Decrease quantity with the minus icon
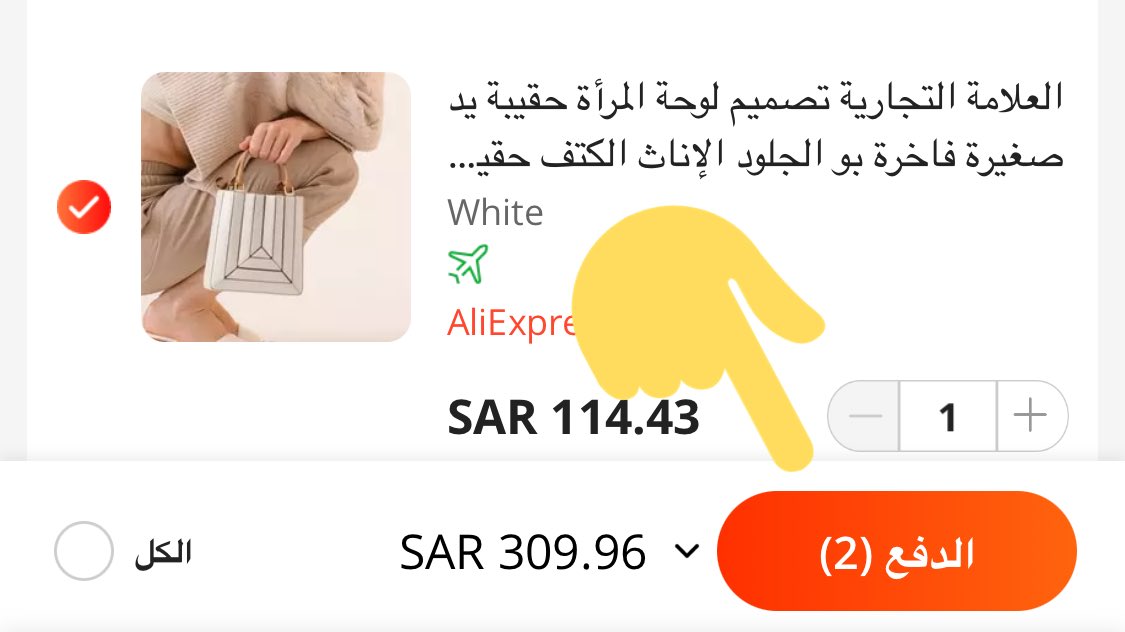Image resolution: width=1125 pixels, height=632 pixels. click(x=865, y=416)
